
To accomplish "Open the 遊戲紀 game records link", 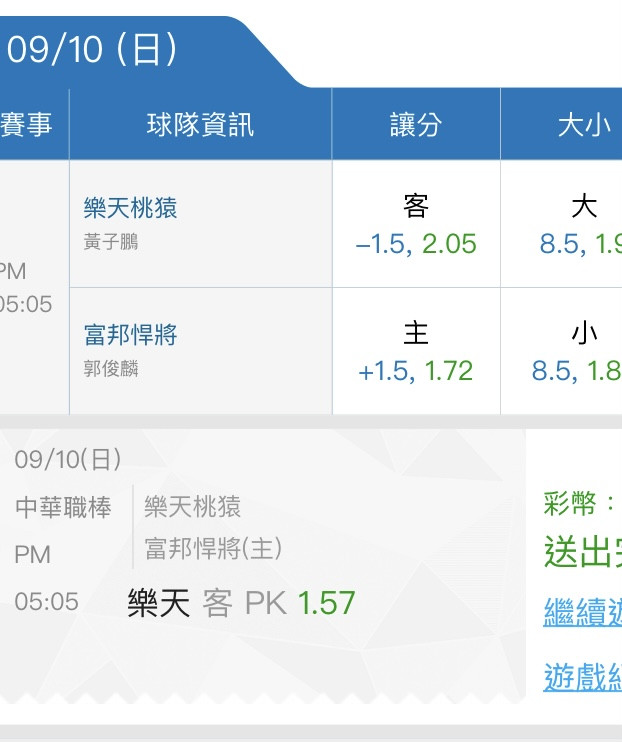I will tap(582, 677).
